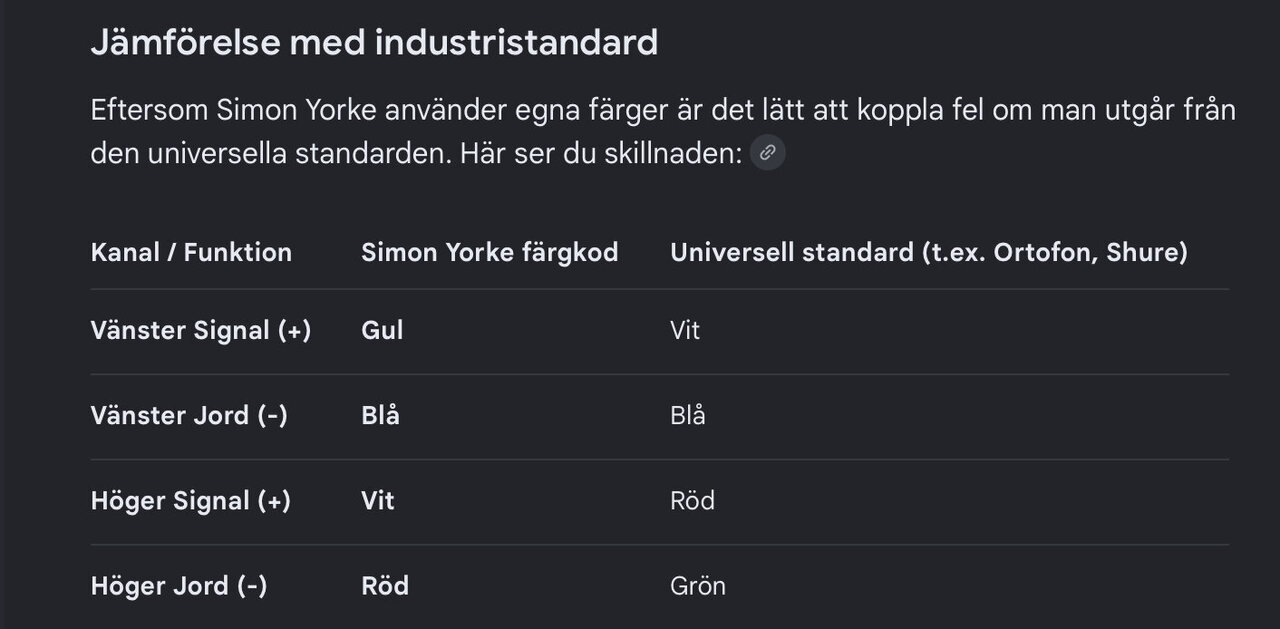Click the Kanal / Funktion column header
The height and width of the screenshot is (629, 1280).
[191, 252]
